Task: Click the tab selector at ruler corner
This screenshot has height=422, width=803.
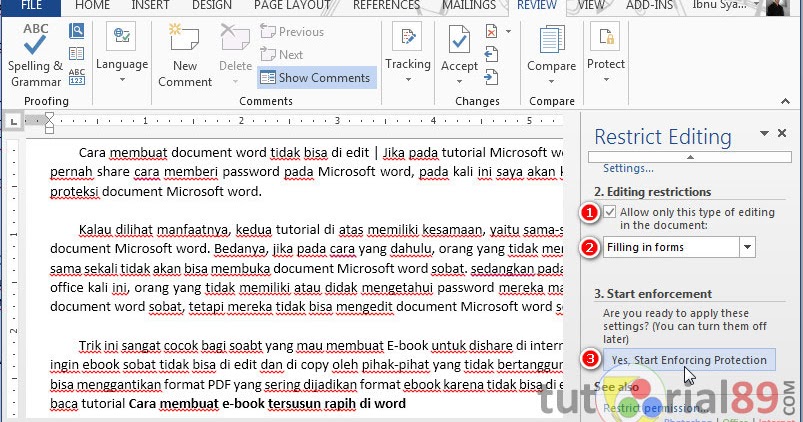Action: click(x=13, y=121)
